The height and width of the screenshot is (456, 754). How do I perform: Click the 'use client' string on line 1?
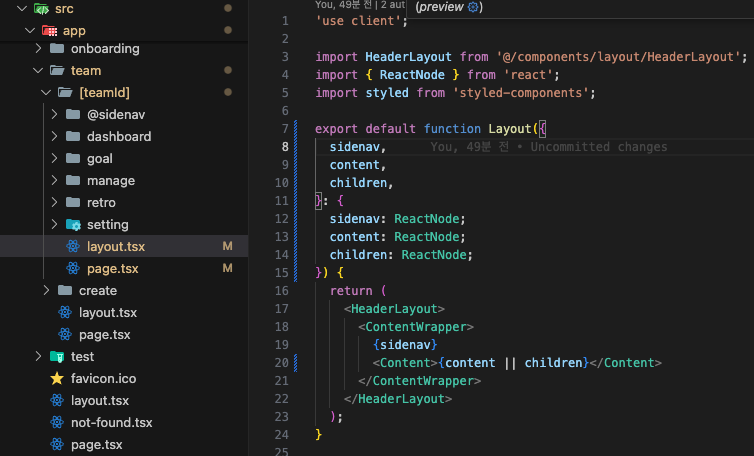(358, 21)
